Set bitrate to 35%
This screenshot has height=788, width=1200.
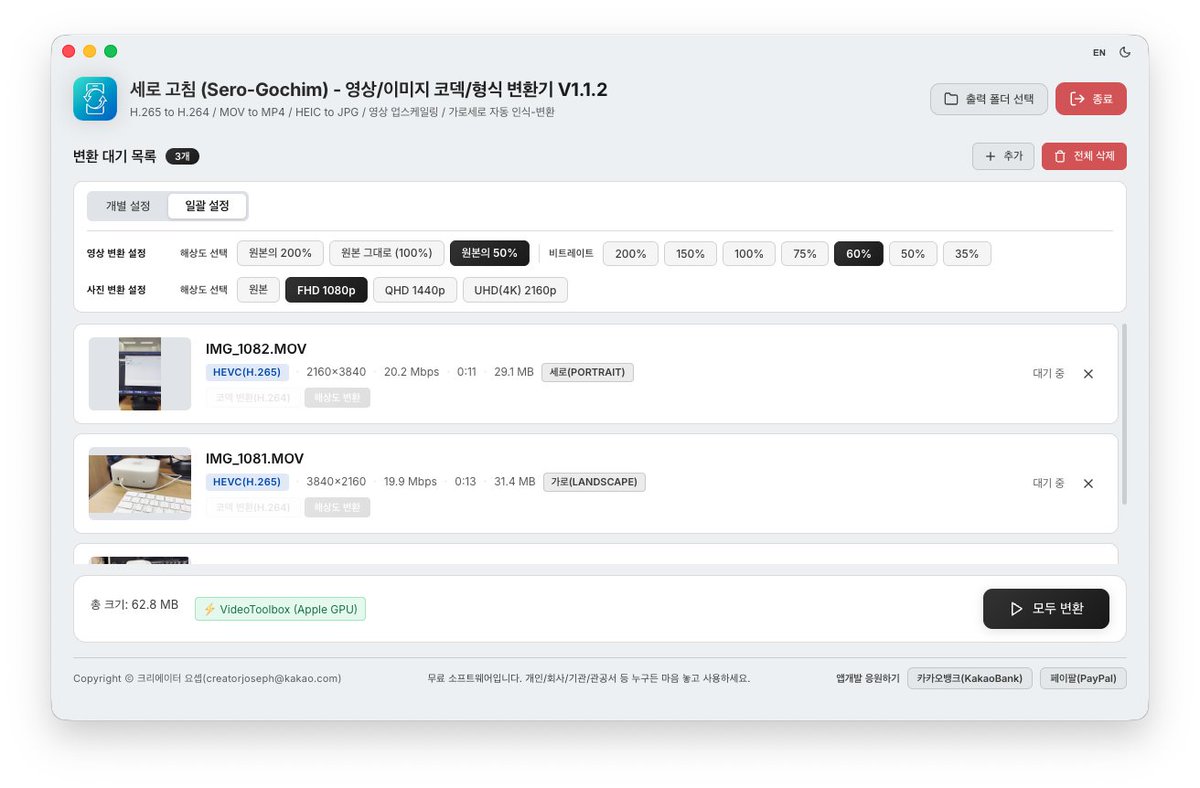[967, 253]
